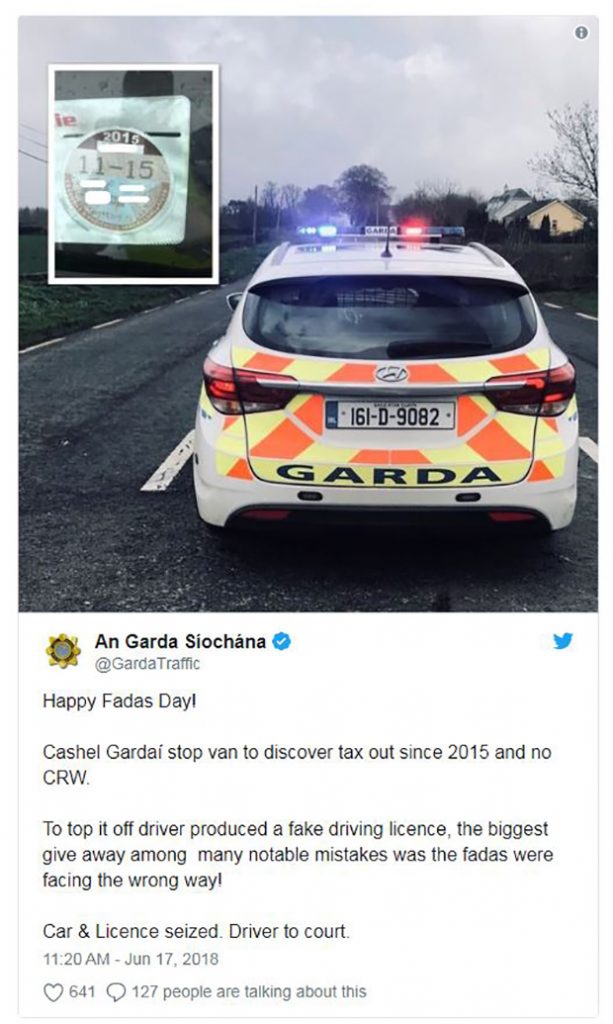Open the An Garda Síochána profile name
Viewport: 613px width, 1024px height.
tap(180, 641)
